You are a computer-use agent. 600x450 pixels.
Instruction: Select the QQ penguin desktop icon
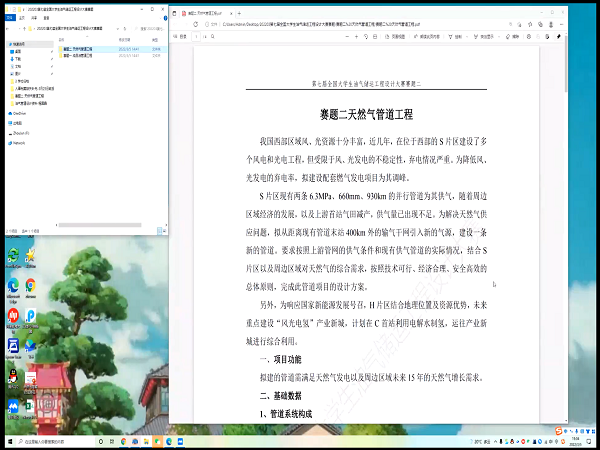point(13,378)
